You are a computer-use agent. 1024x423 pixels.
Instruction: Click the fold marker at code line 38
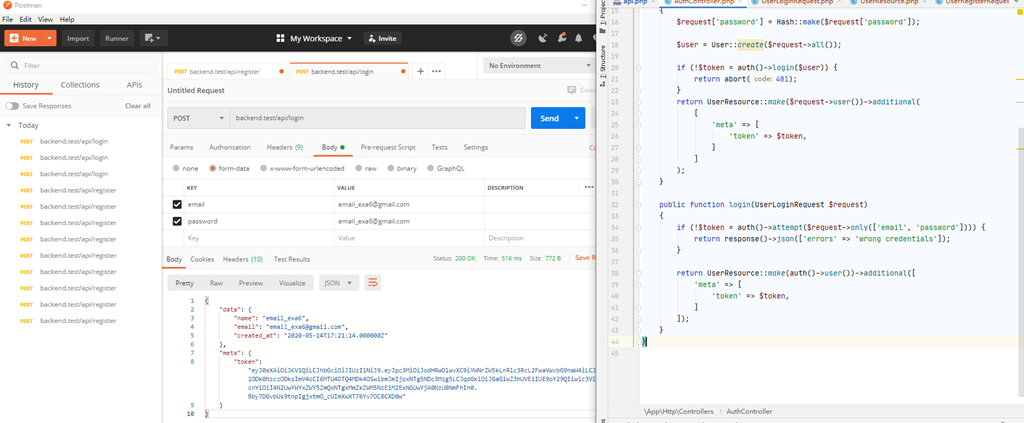tap(639, 273)
